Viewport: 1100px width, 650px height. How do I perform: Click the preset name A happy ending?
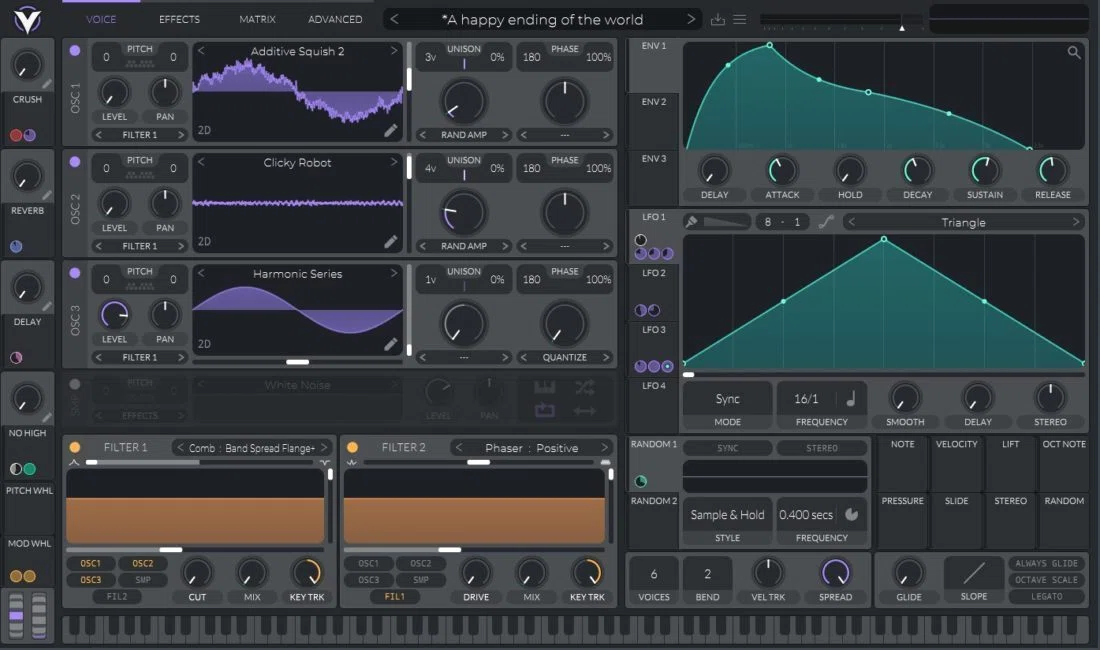[542, 20]
